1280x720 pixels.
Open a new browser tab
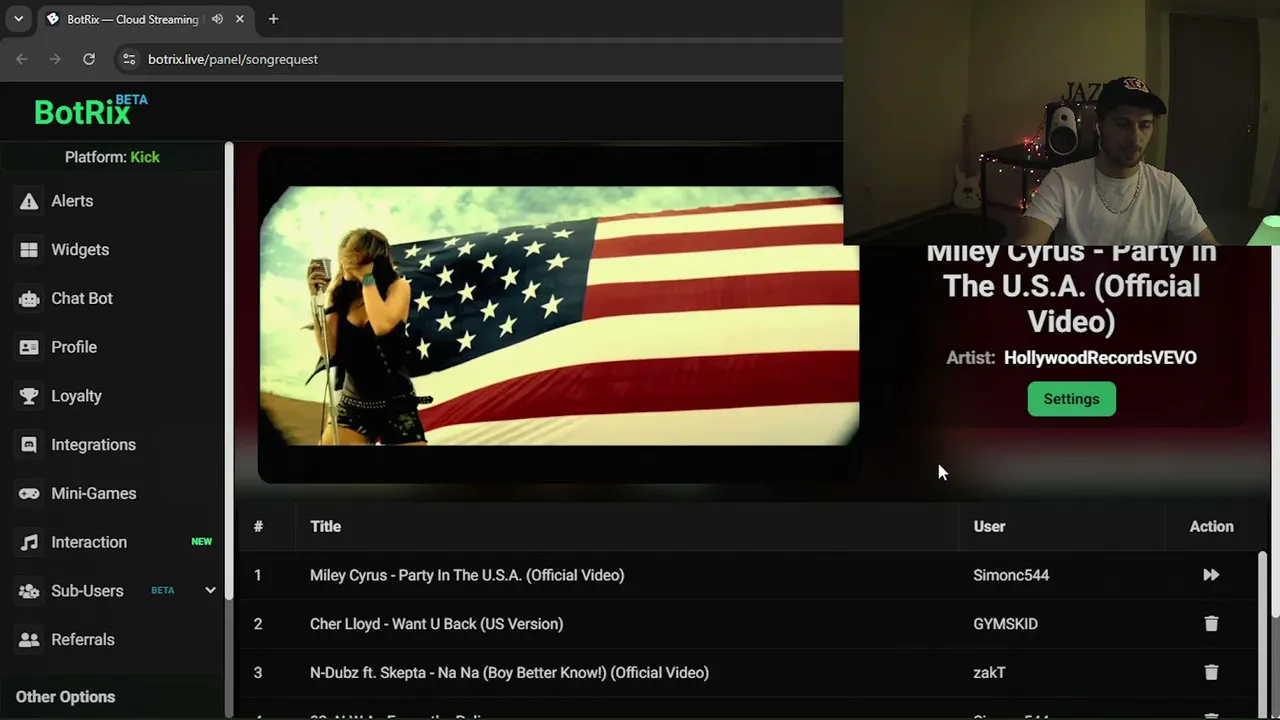pyautogui.click(x=273, y=19)
